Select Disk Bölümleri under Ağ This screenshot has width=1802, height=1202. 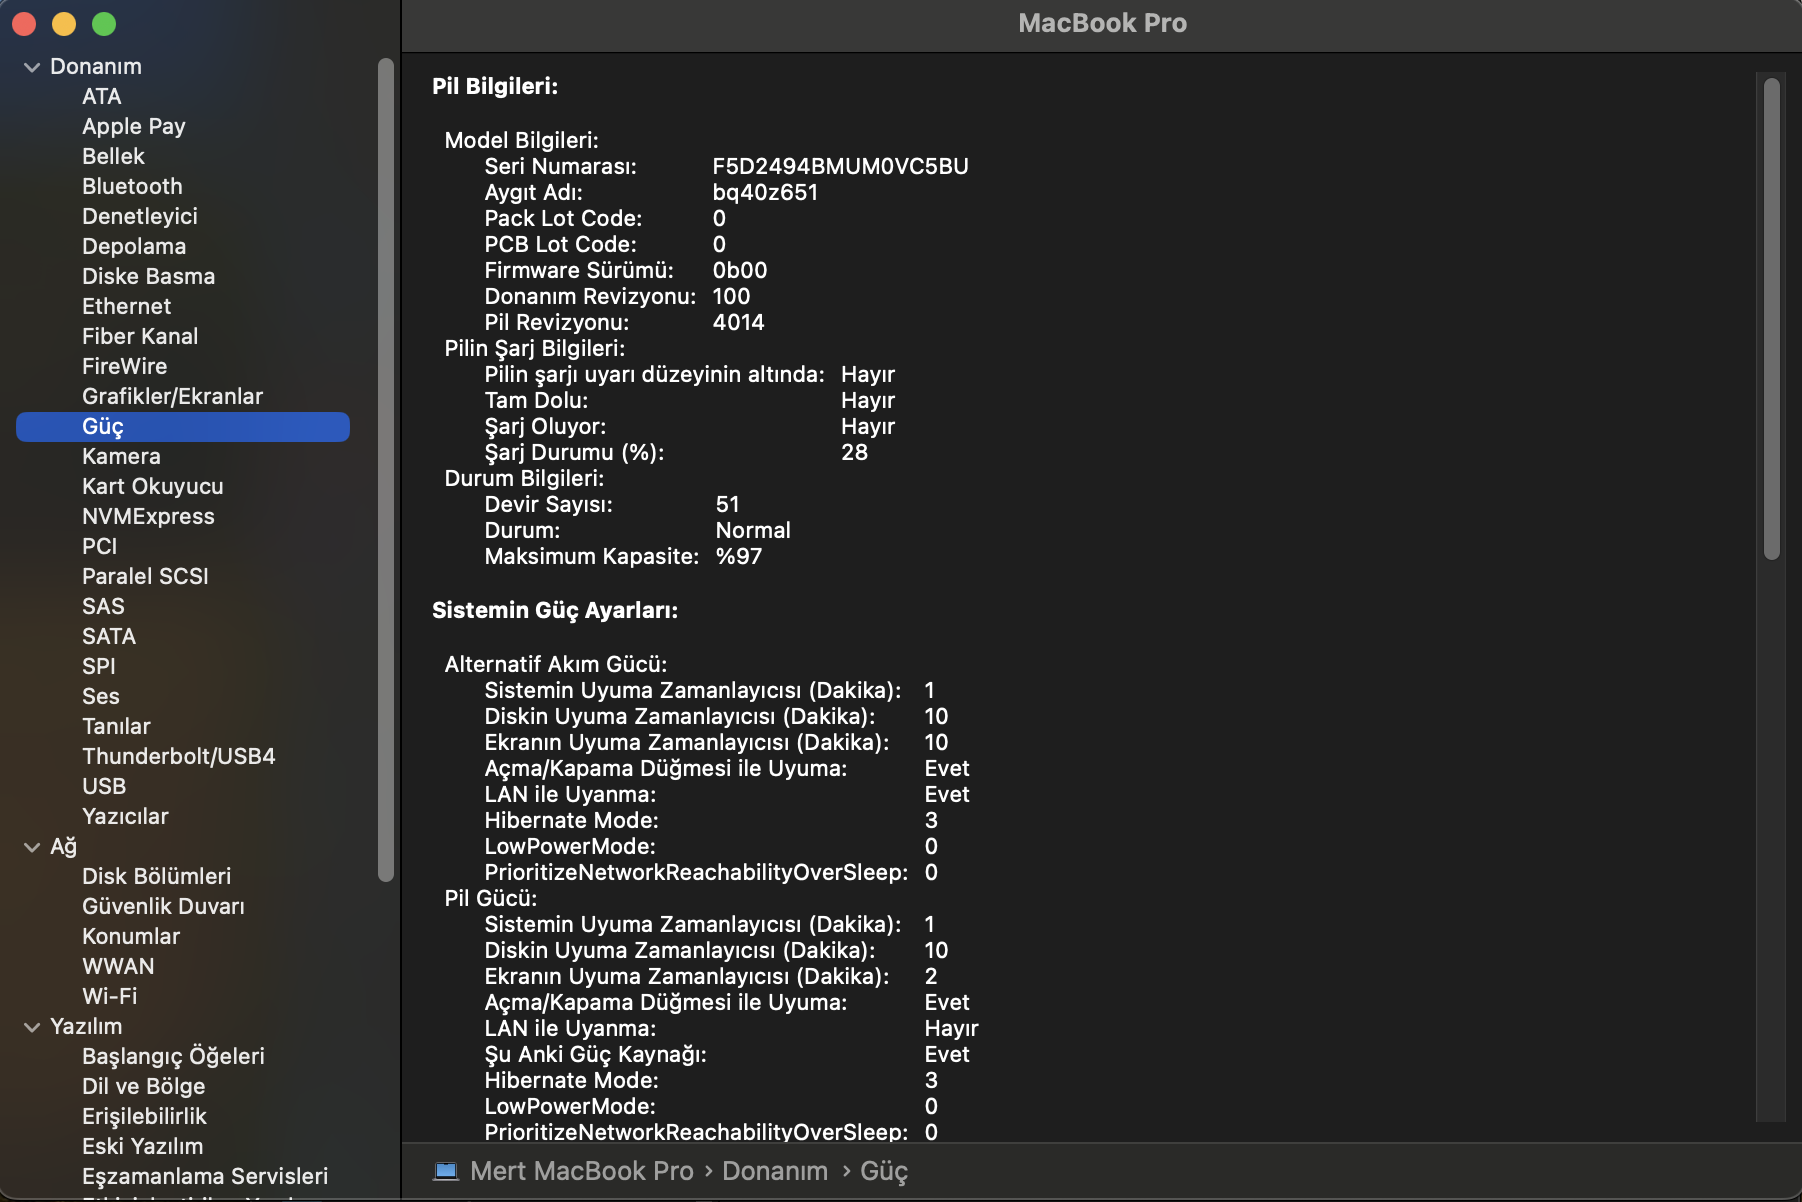click(156, 876)
